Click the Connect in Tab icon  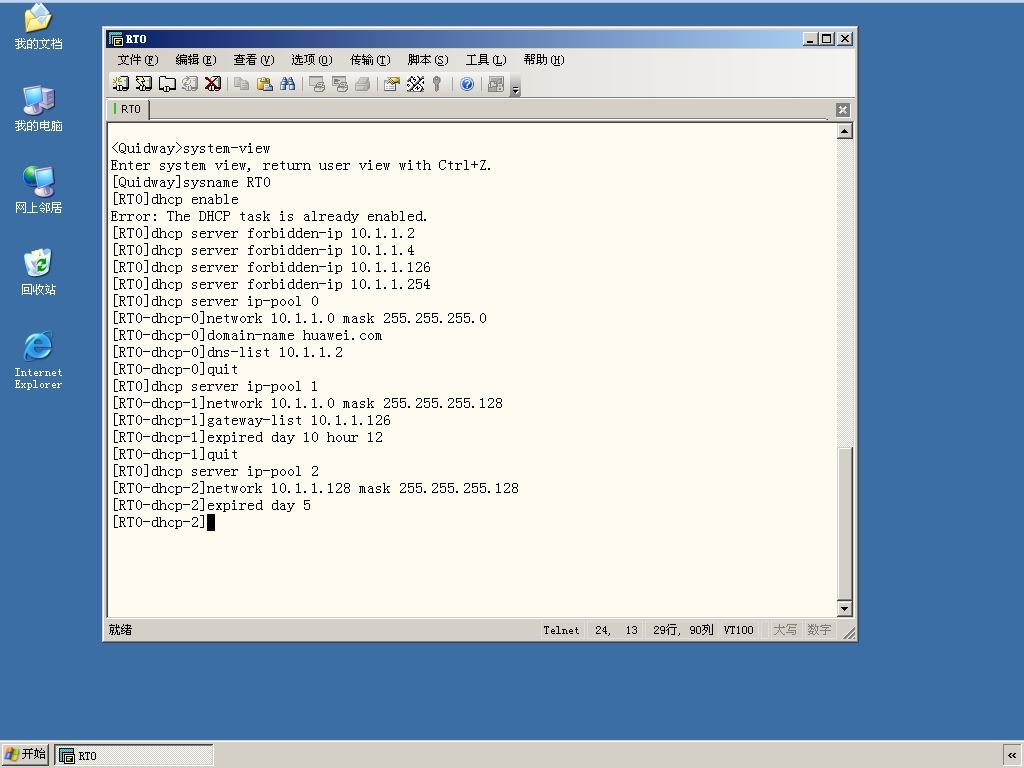167,84
